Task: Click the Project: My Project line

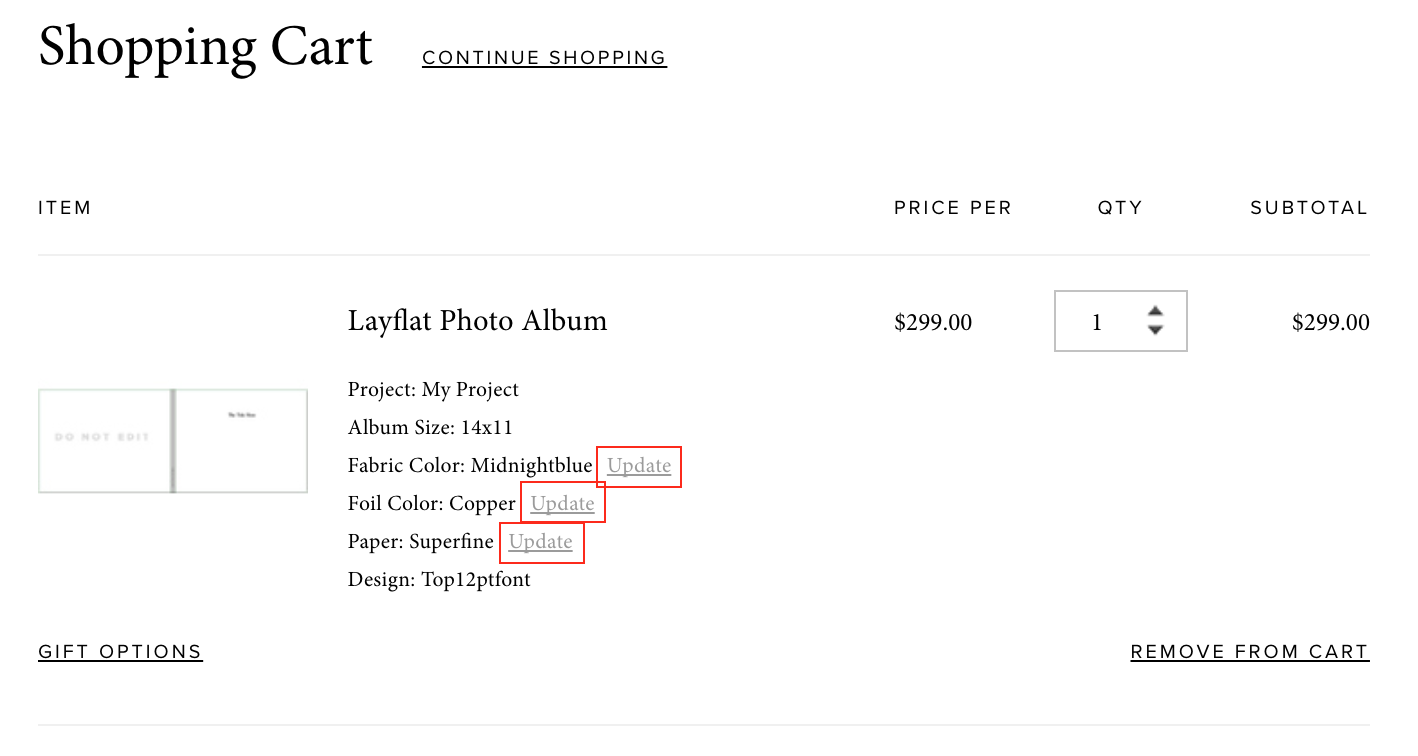Action: click(433, 390)
